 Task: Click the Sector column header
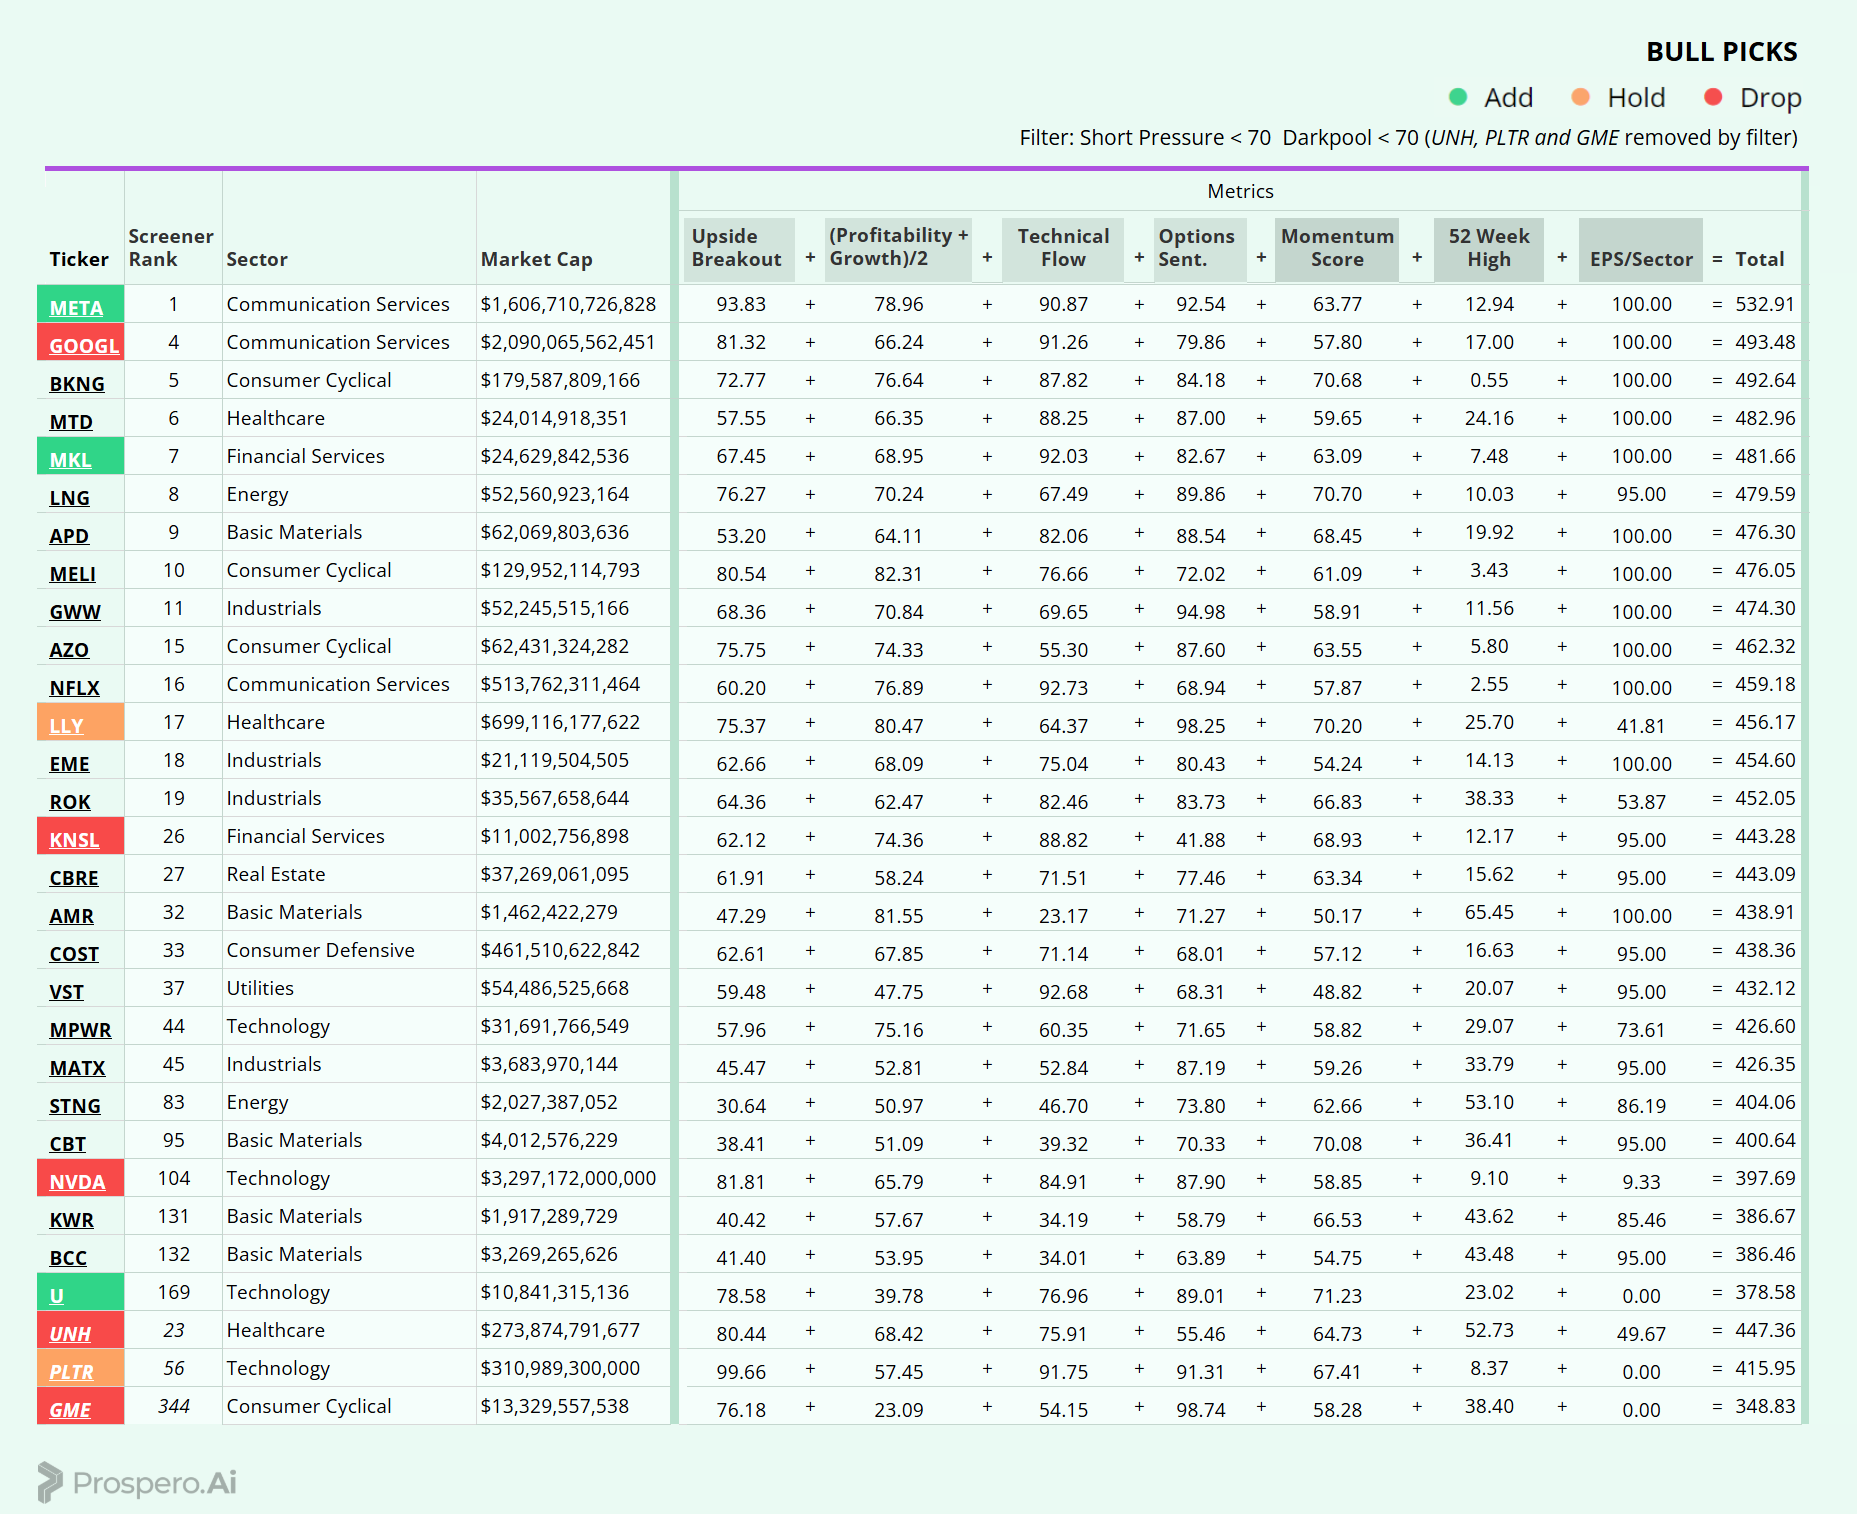(257, 259)
